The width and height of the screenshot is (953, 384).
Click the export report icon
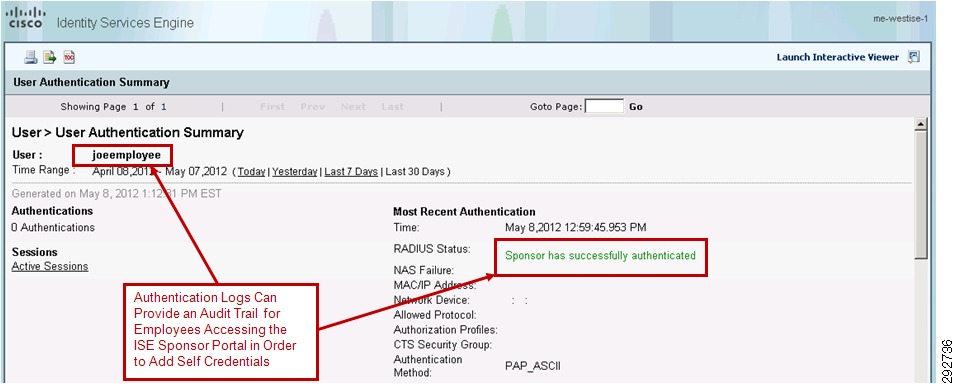click(50, 58)
